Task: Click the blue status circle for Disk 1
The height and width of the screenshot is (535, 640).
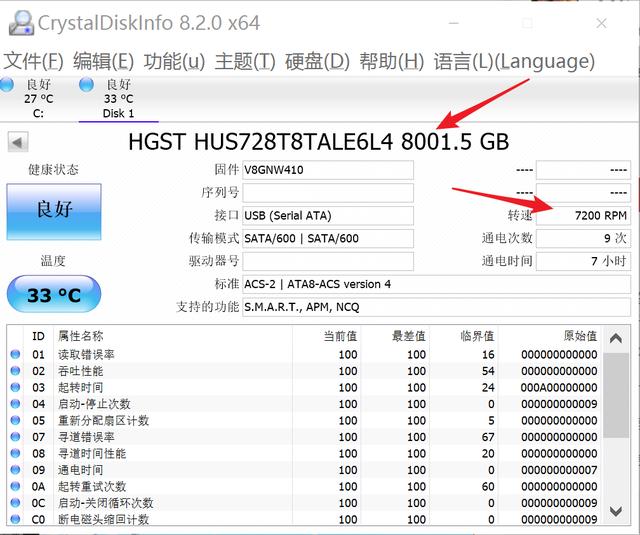Action: coord(86,84)
